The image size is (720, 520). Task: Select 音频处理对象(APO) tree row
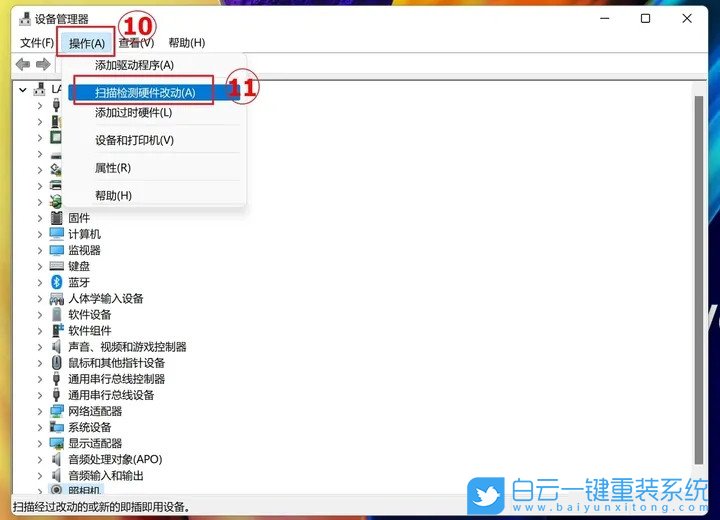click(x=115, y=459)
